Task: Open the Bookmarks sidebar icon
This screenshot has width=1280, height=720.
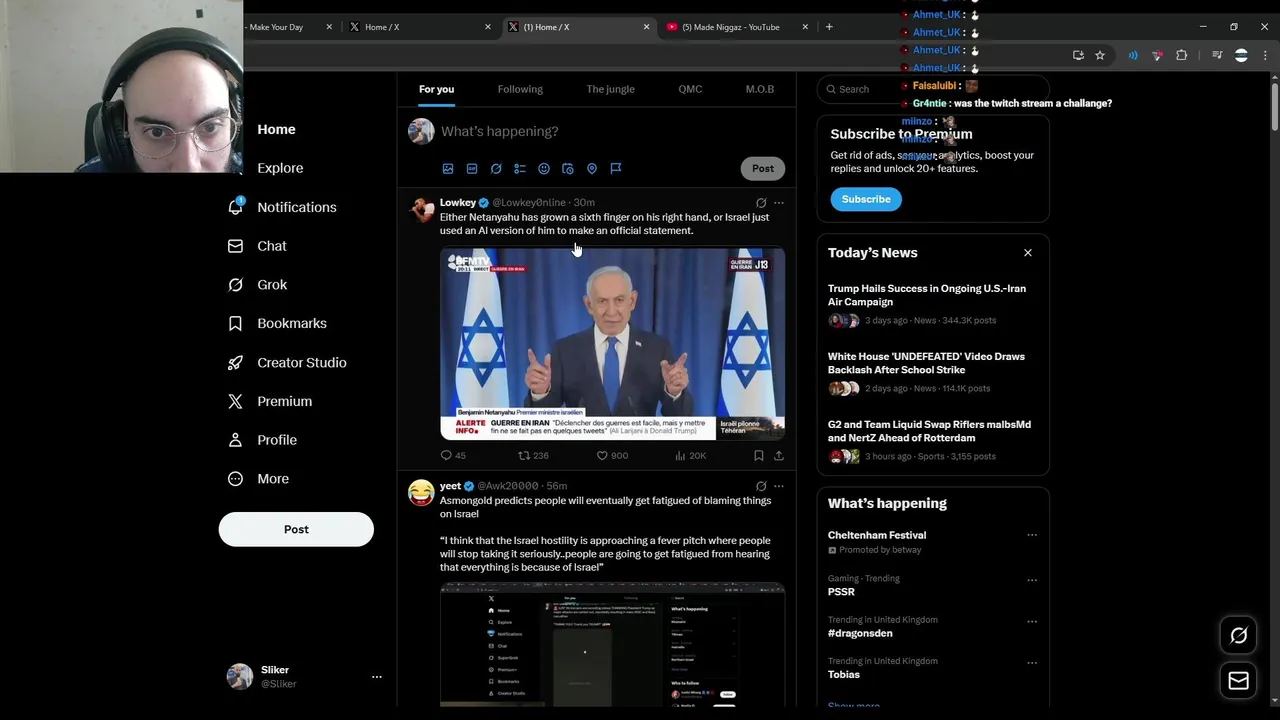Action: point(235,324)
